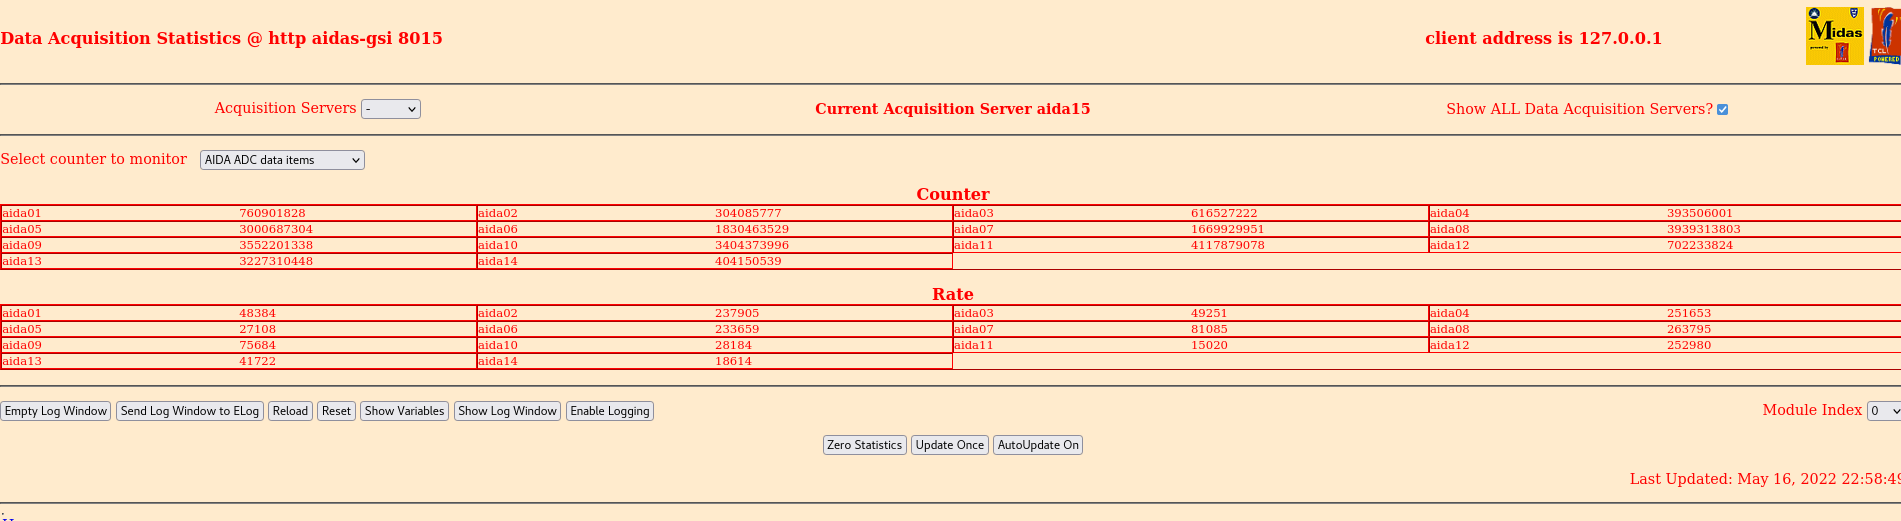
Task: Select the Rate value 18614 for aida14
Action: (x=733, y=361)
